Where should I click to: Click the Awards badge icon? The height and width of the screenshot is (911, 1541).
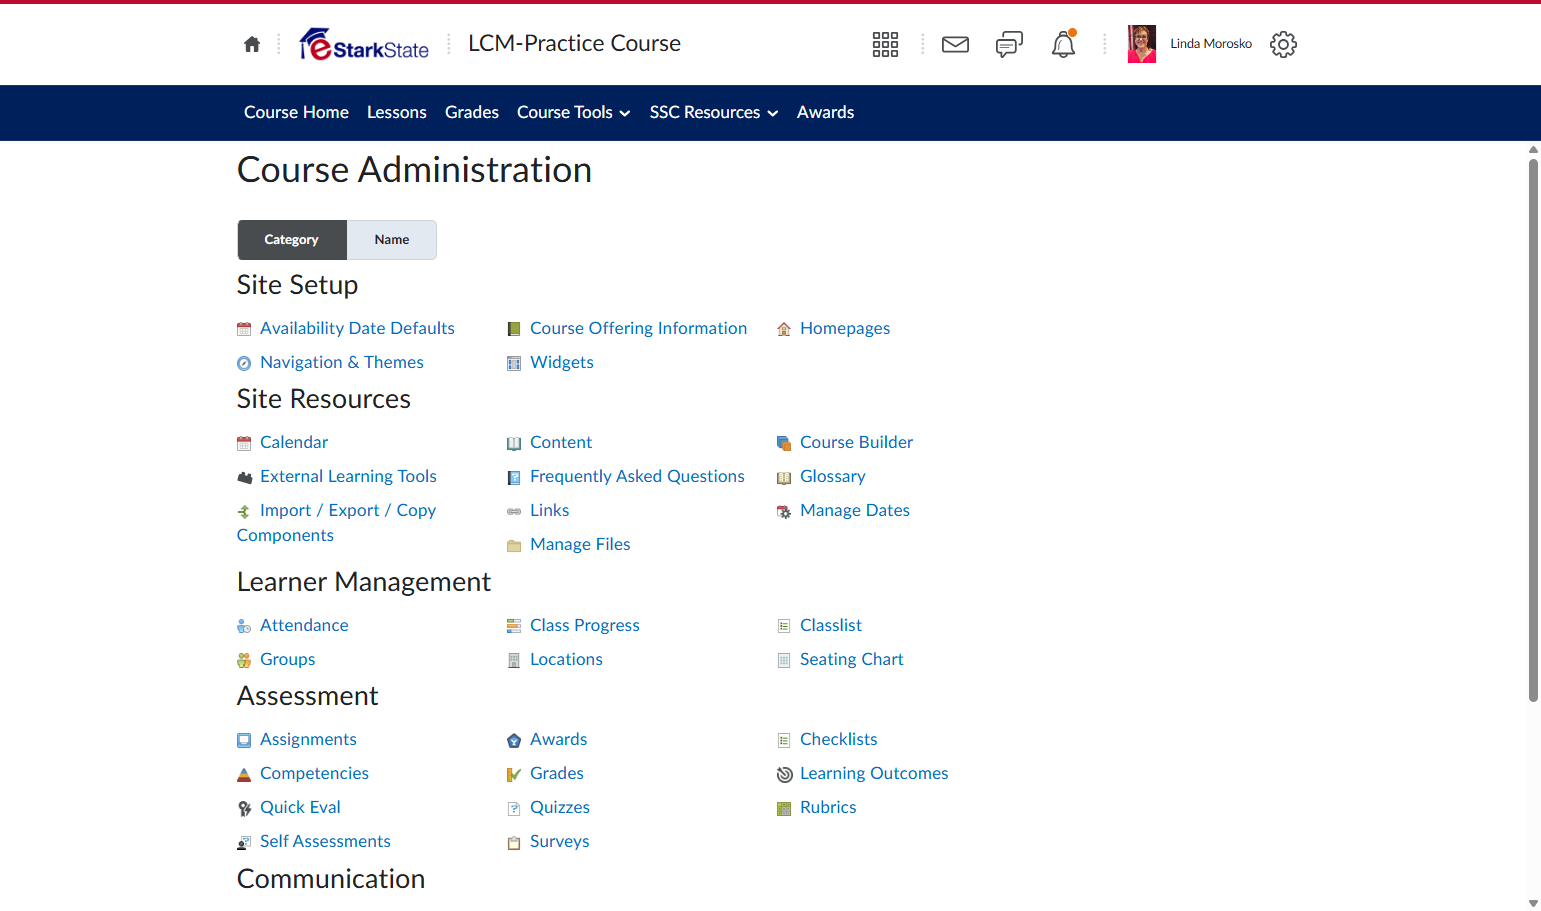pos(514,740)
